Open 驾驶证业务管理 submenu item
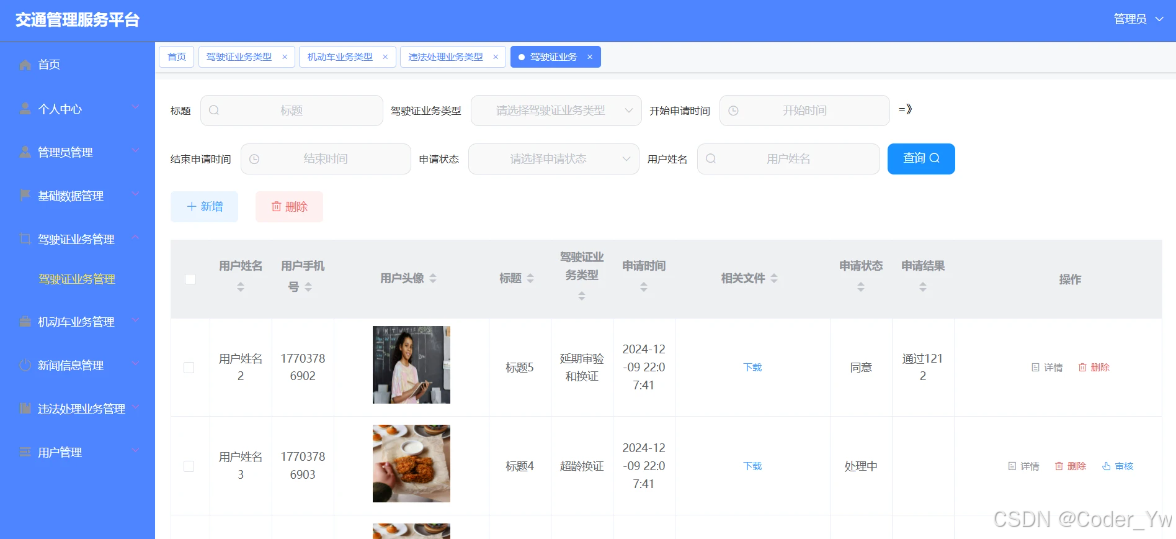 tap(77, 279)
